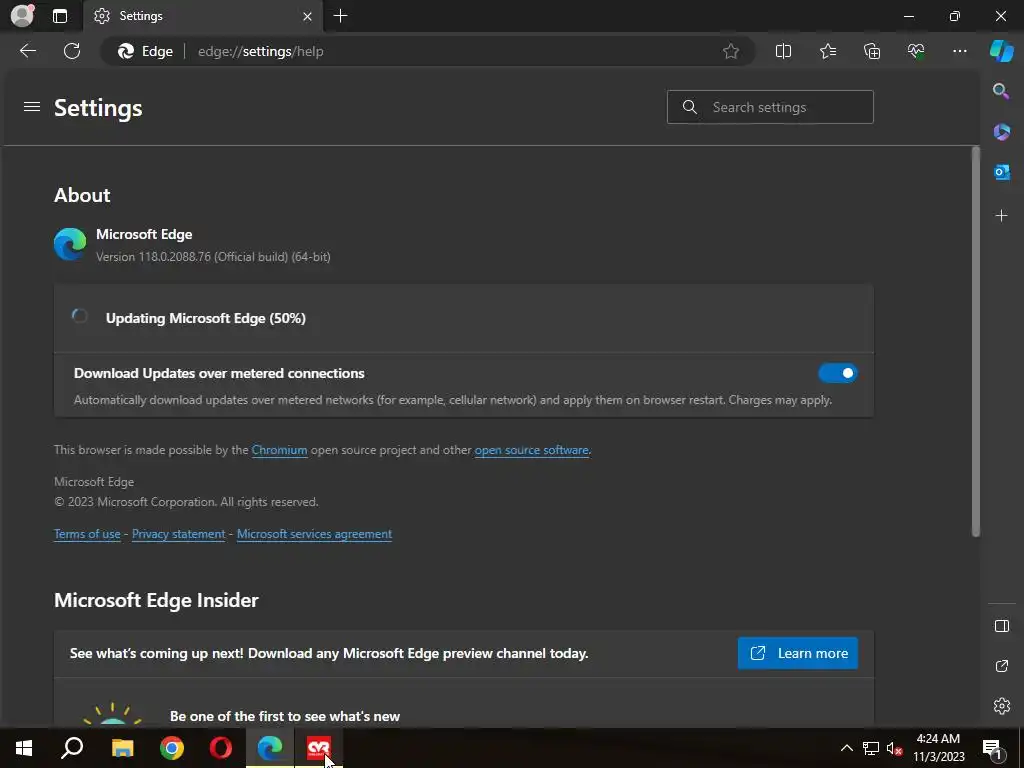Click the version 118.0.2088.76 text

(213, 257)
